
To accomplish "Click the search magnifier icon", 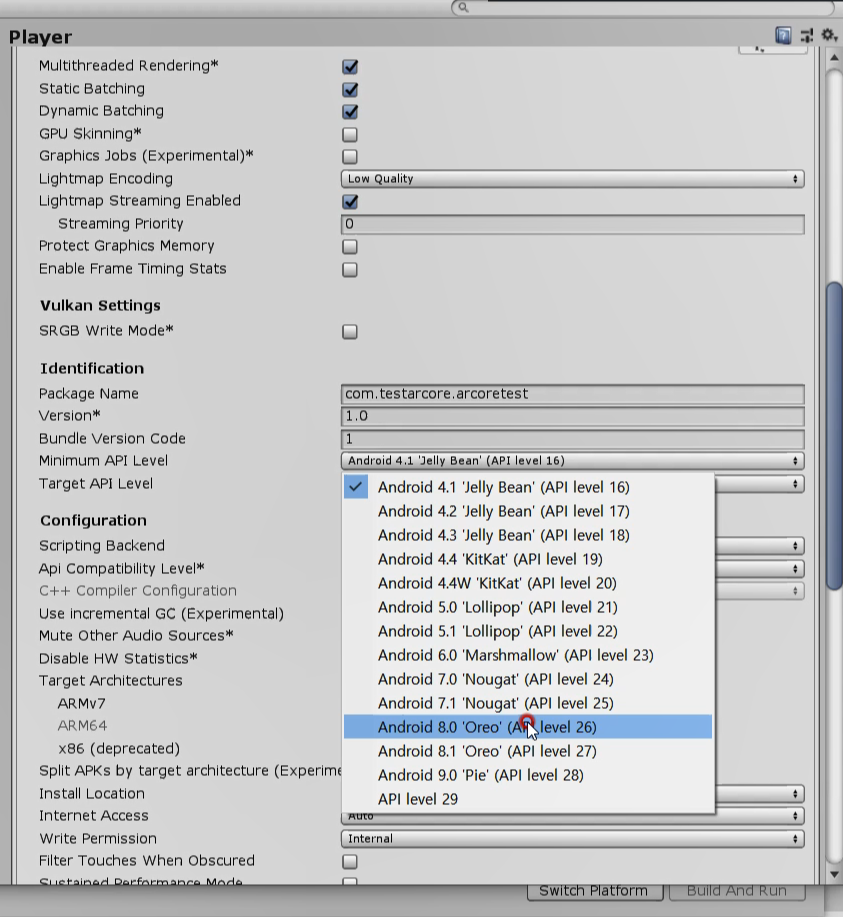I will point(463,7).
